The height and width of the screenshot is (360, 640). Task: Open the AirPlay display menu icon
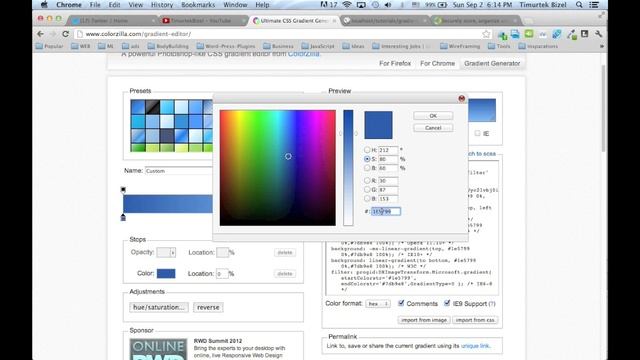(361, 5)
